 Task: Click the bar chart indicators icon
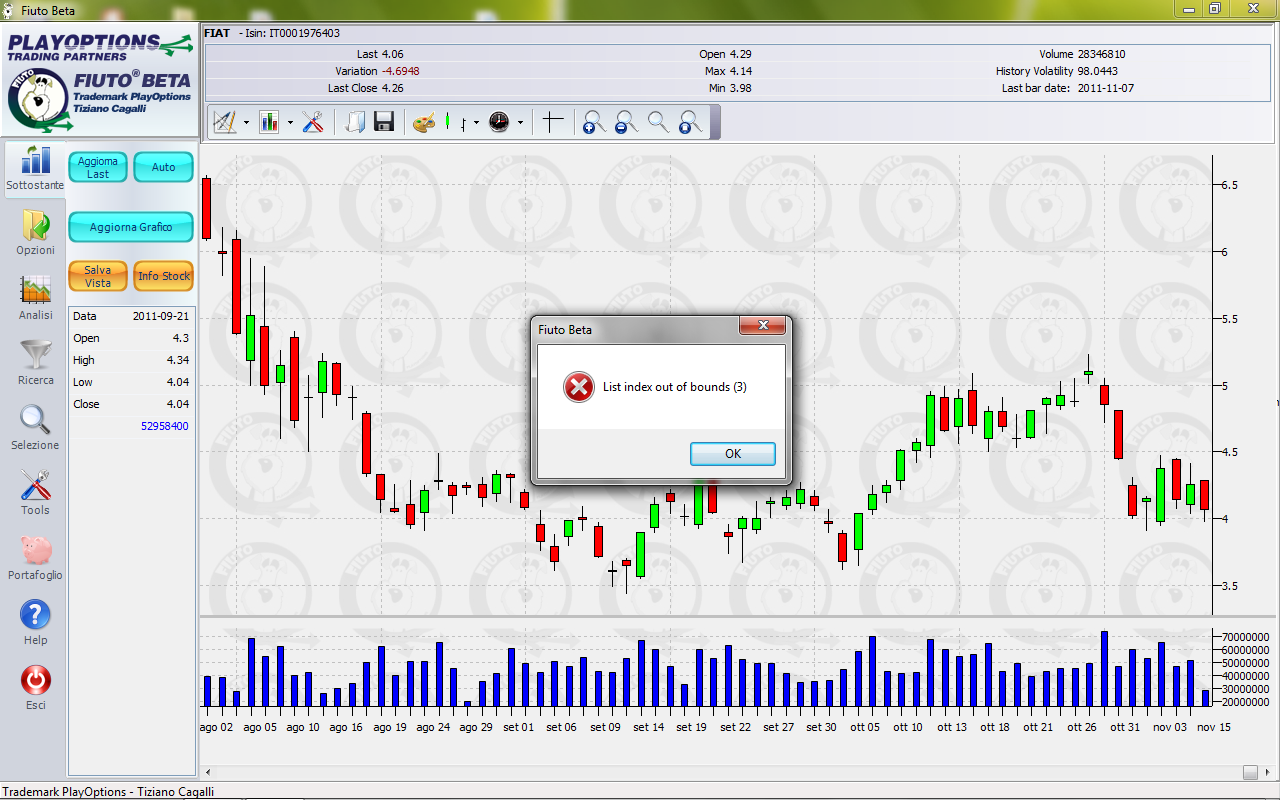[270, 122]
